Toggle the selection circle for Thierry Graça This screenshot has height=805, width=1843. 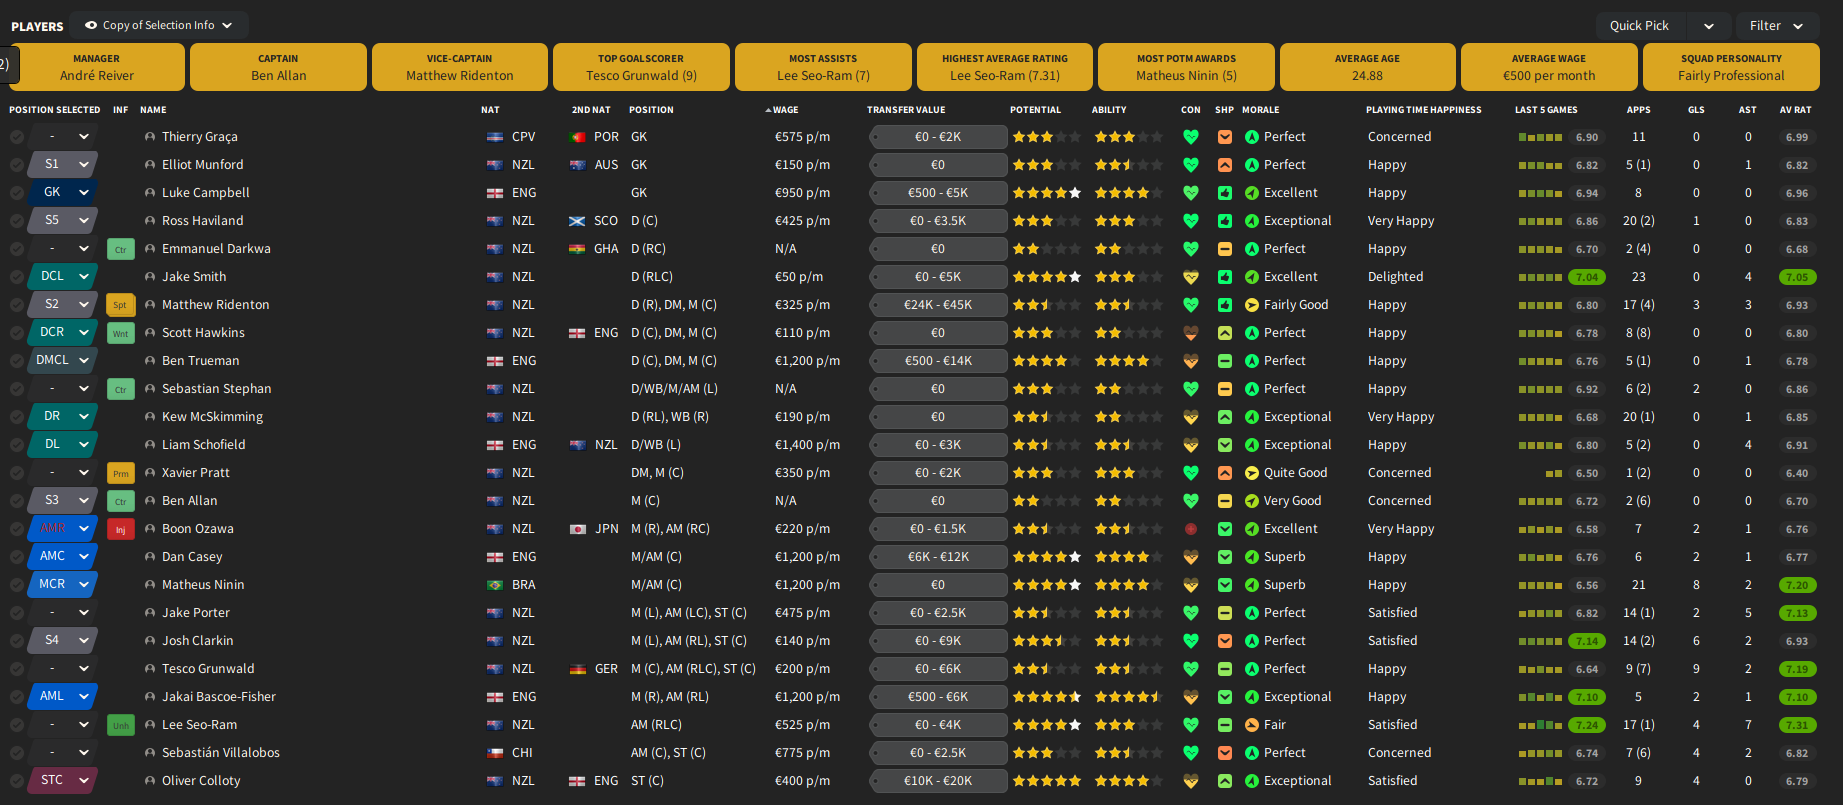click(x=17, y=137)
